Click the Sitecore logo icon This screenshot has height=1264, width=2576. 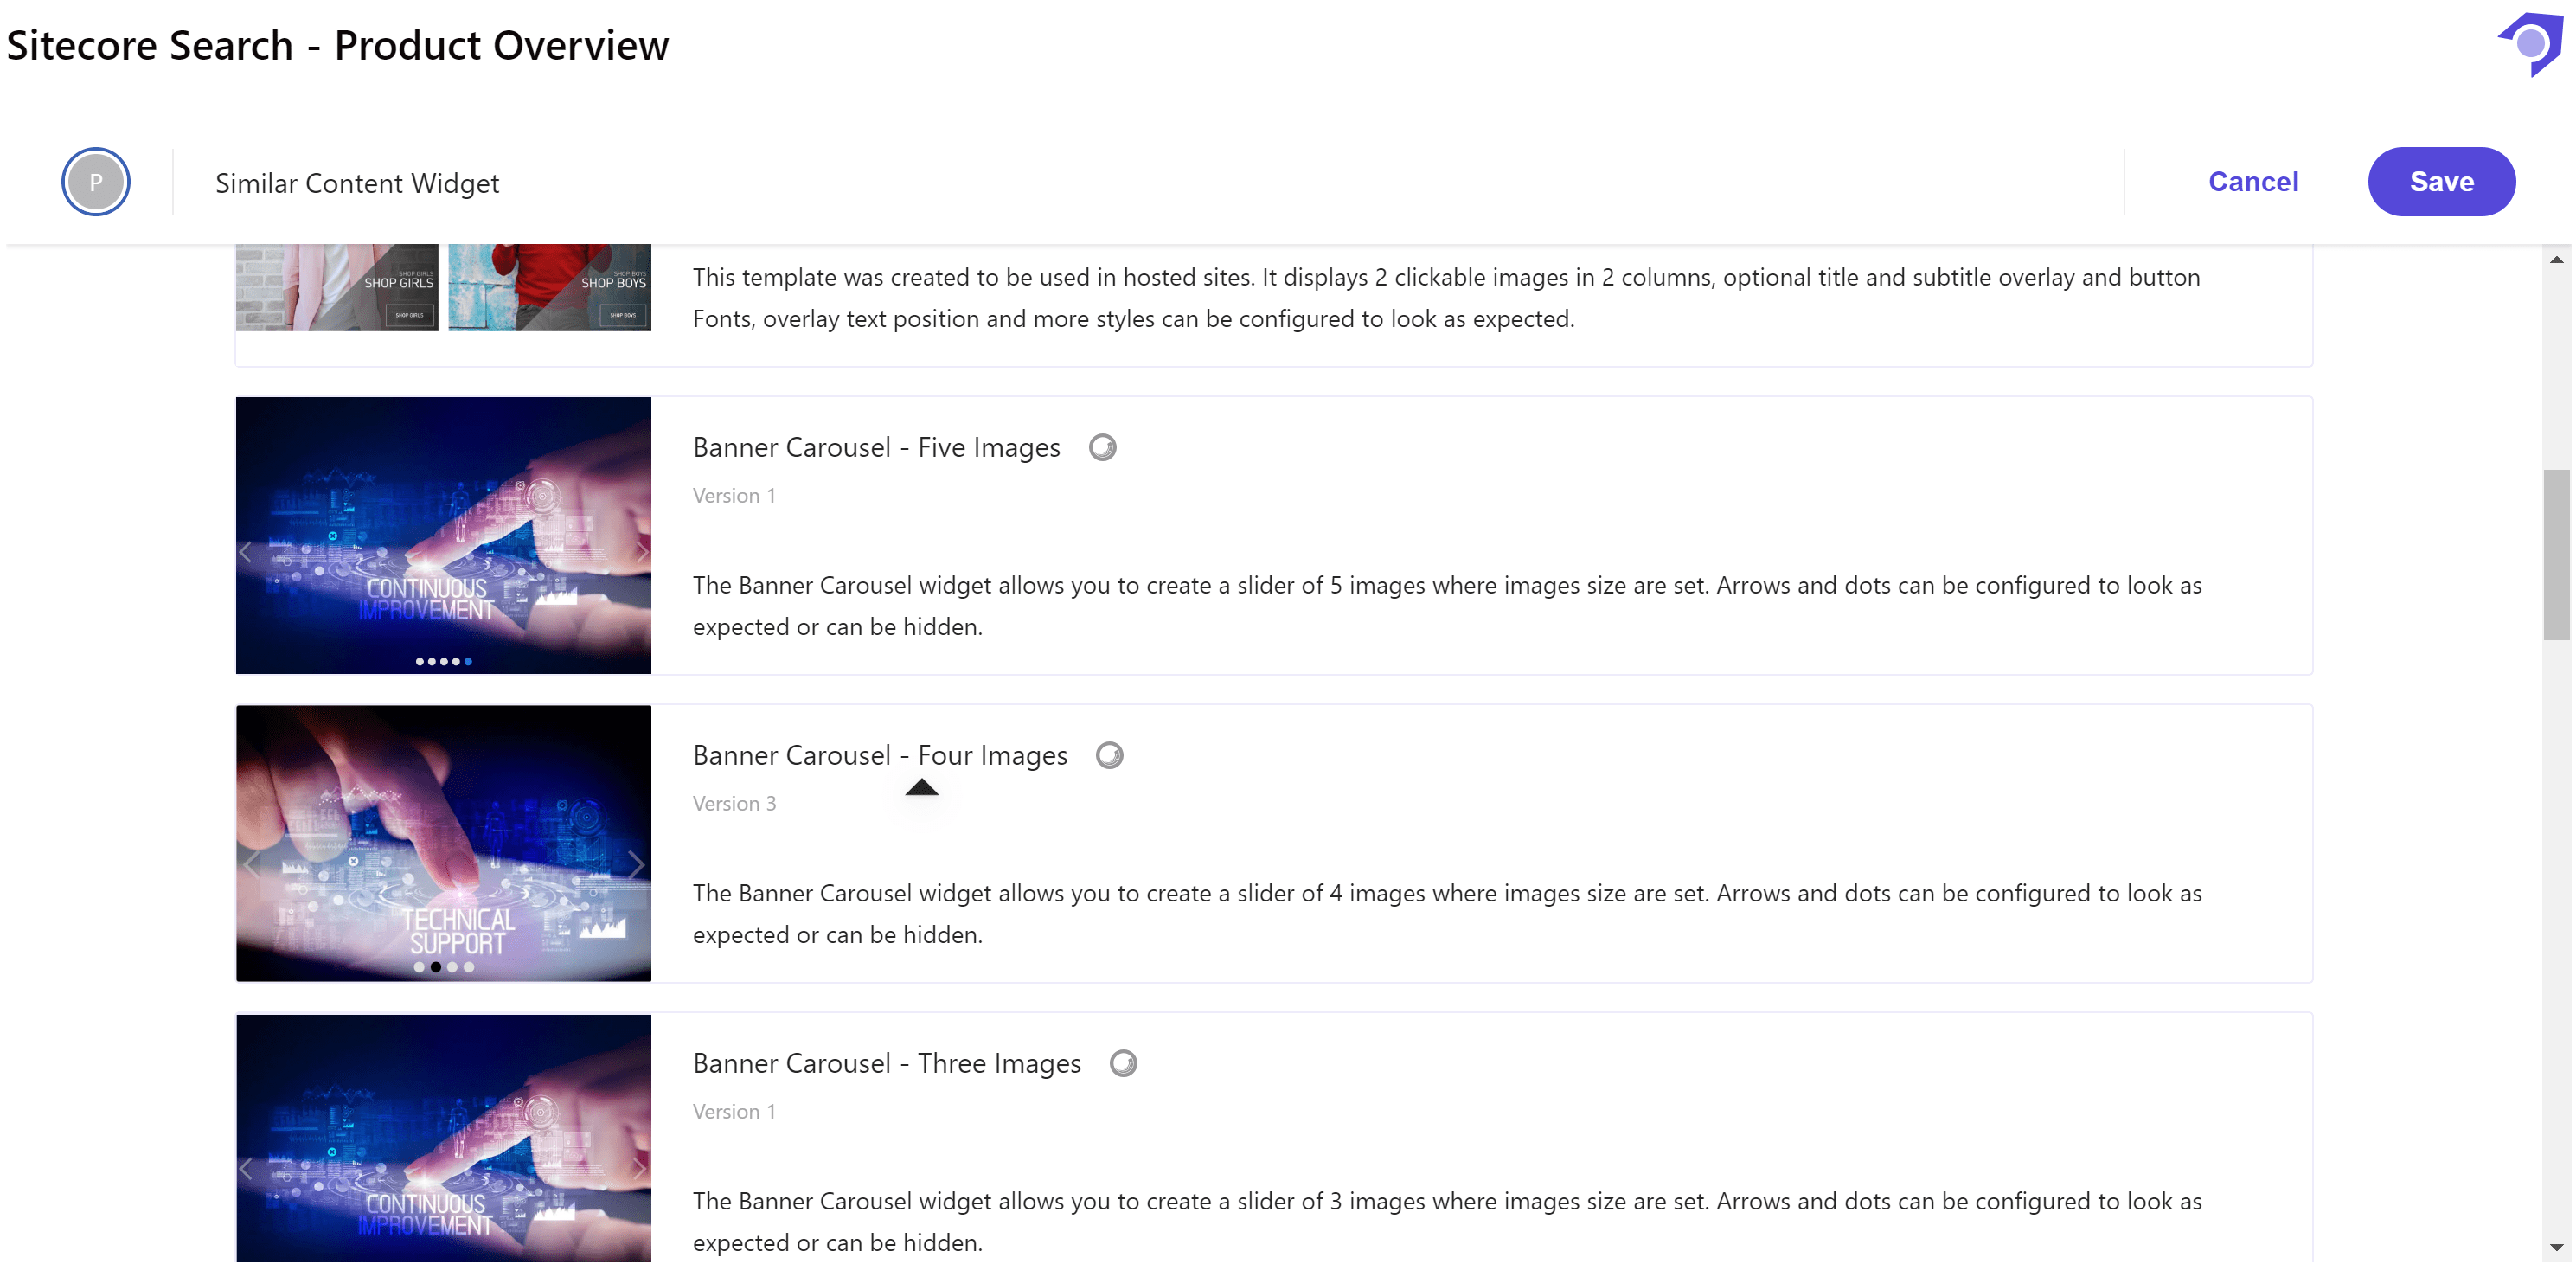(2532, 43)
